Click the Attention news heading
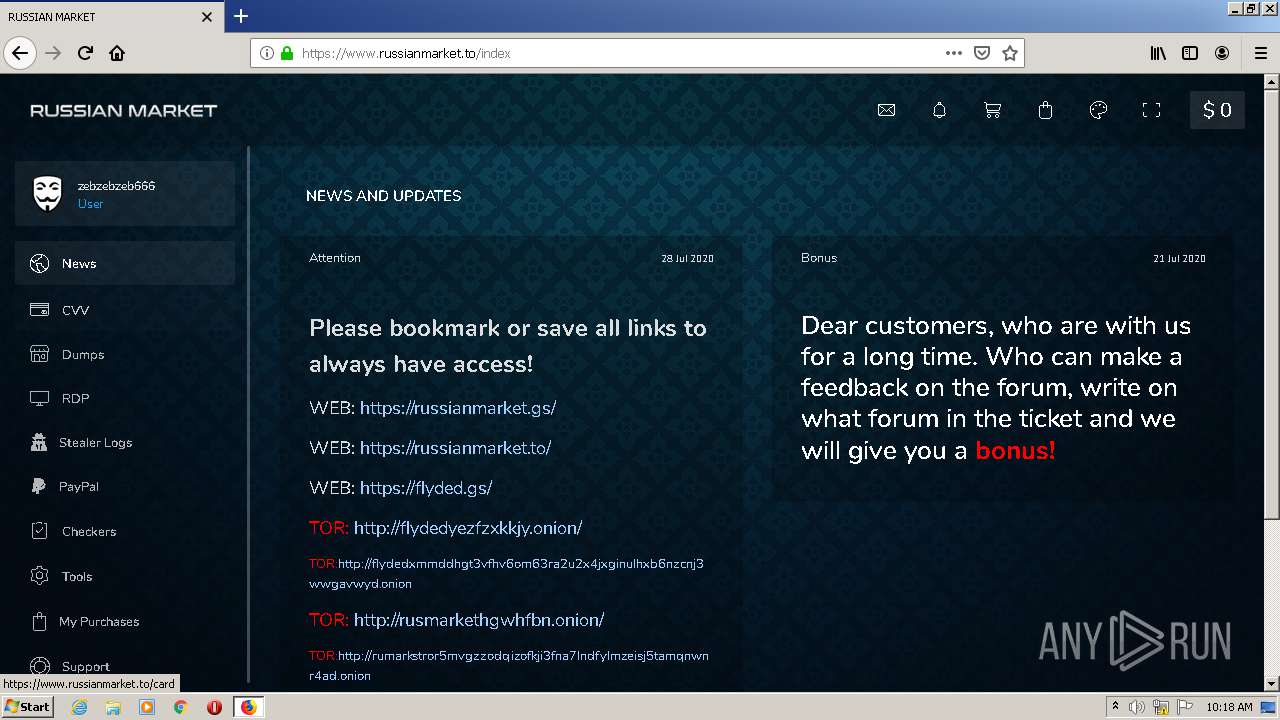This screenshot has width=1280, height=720. pyautogui.click(x=335, y=258)
